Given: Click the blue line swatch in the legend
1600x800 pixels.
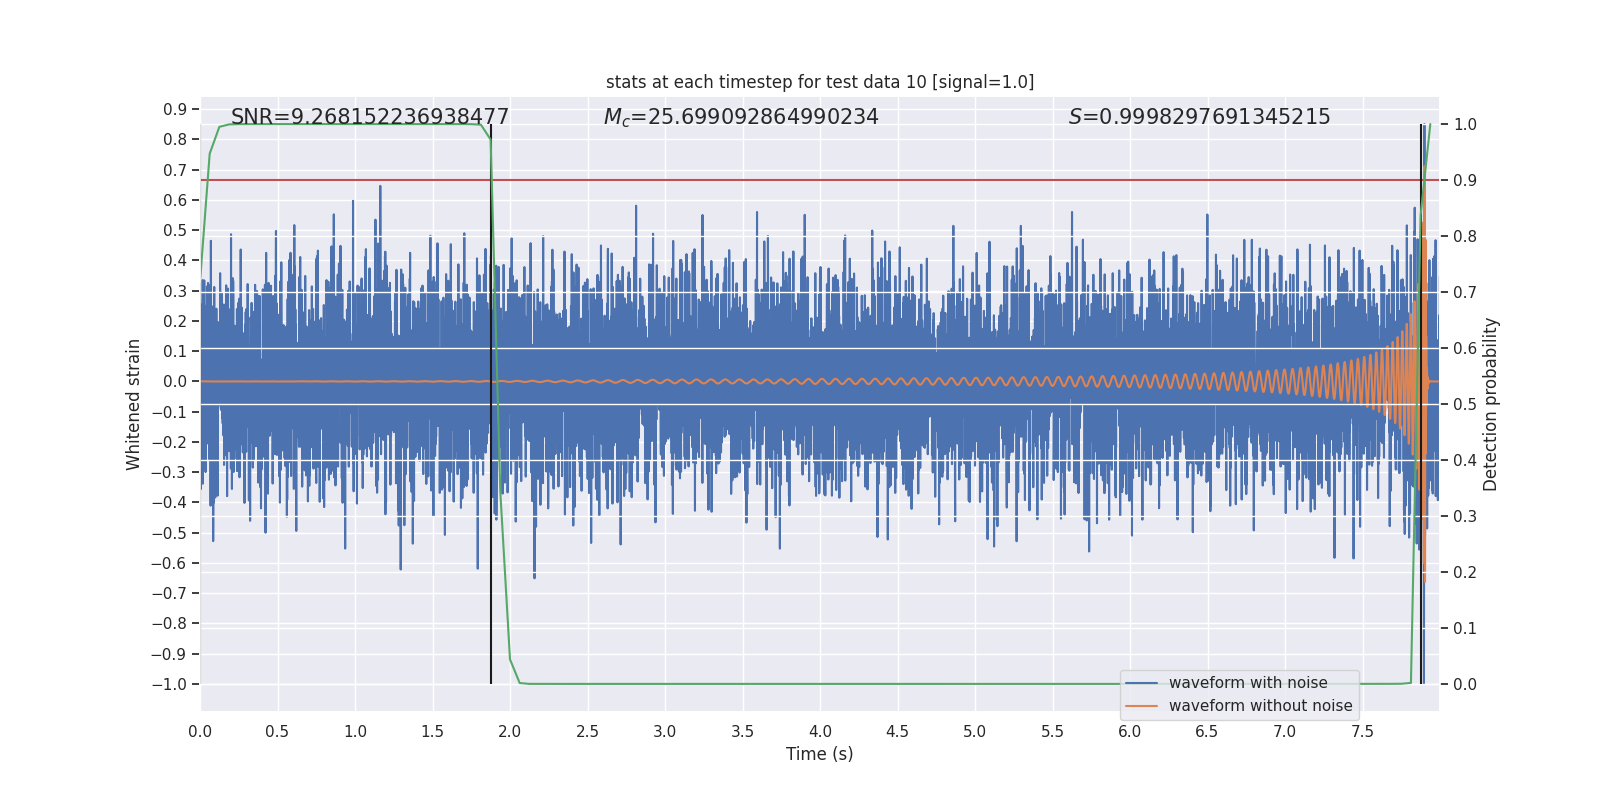Looking at the screenshot, I should point(1141,683).
